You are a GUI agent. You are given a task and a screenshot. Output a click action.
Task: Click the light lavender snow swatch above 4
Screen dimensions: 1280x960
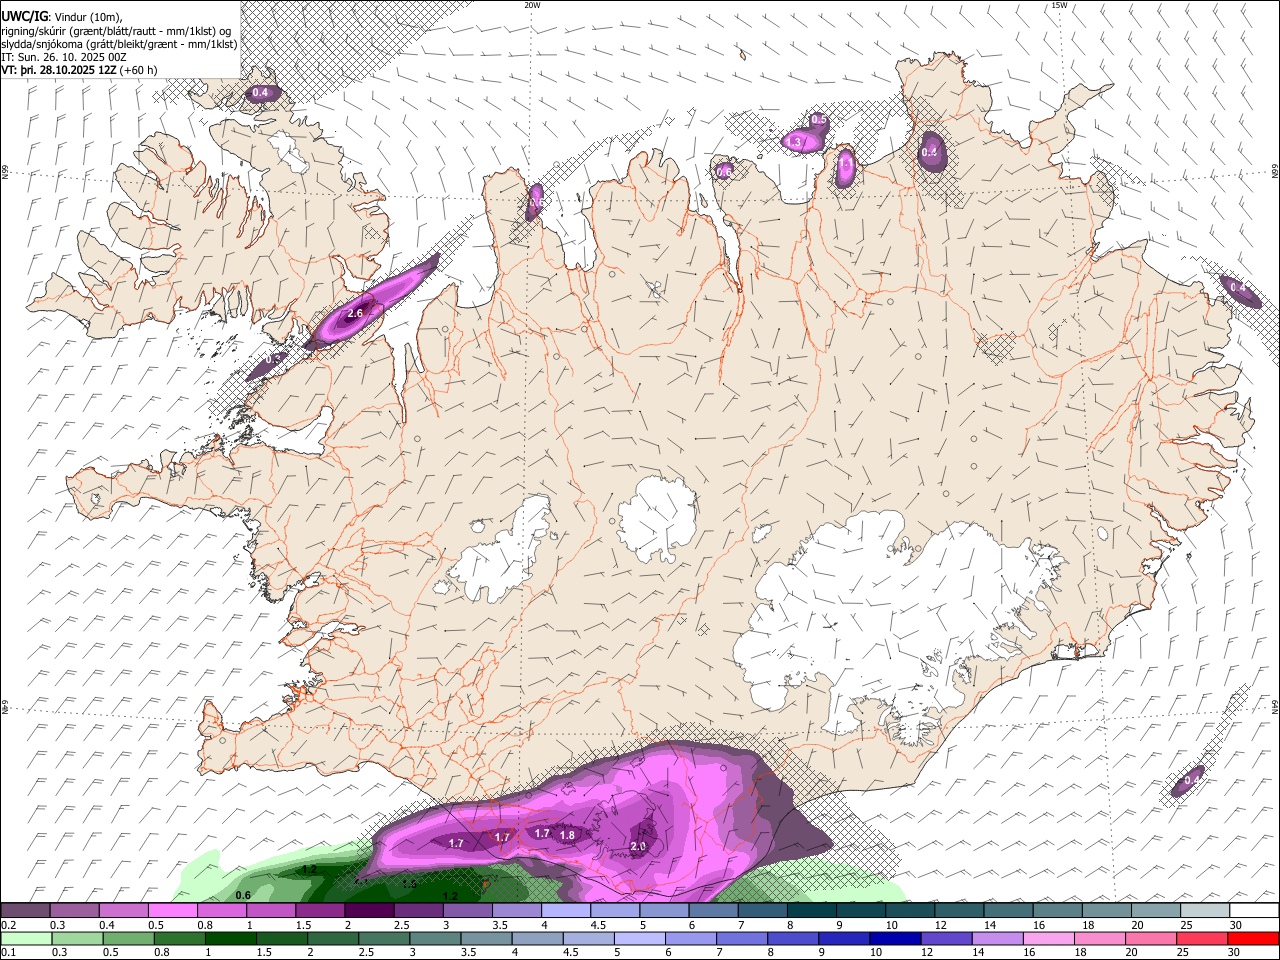pyautogui.click(x=566, y=911)
